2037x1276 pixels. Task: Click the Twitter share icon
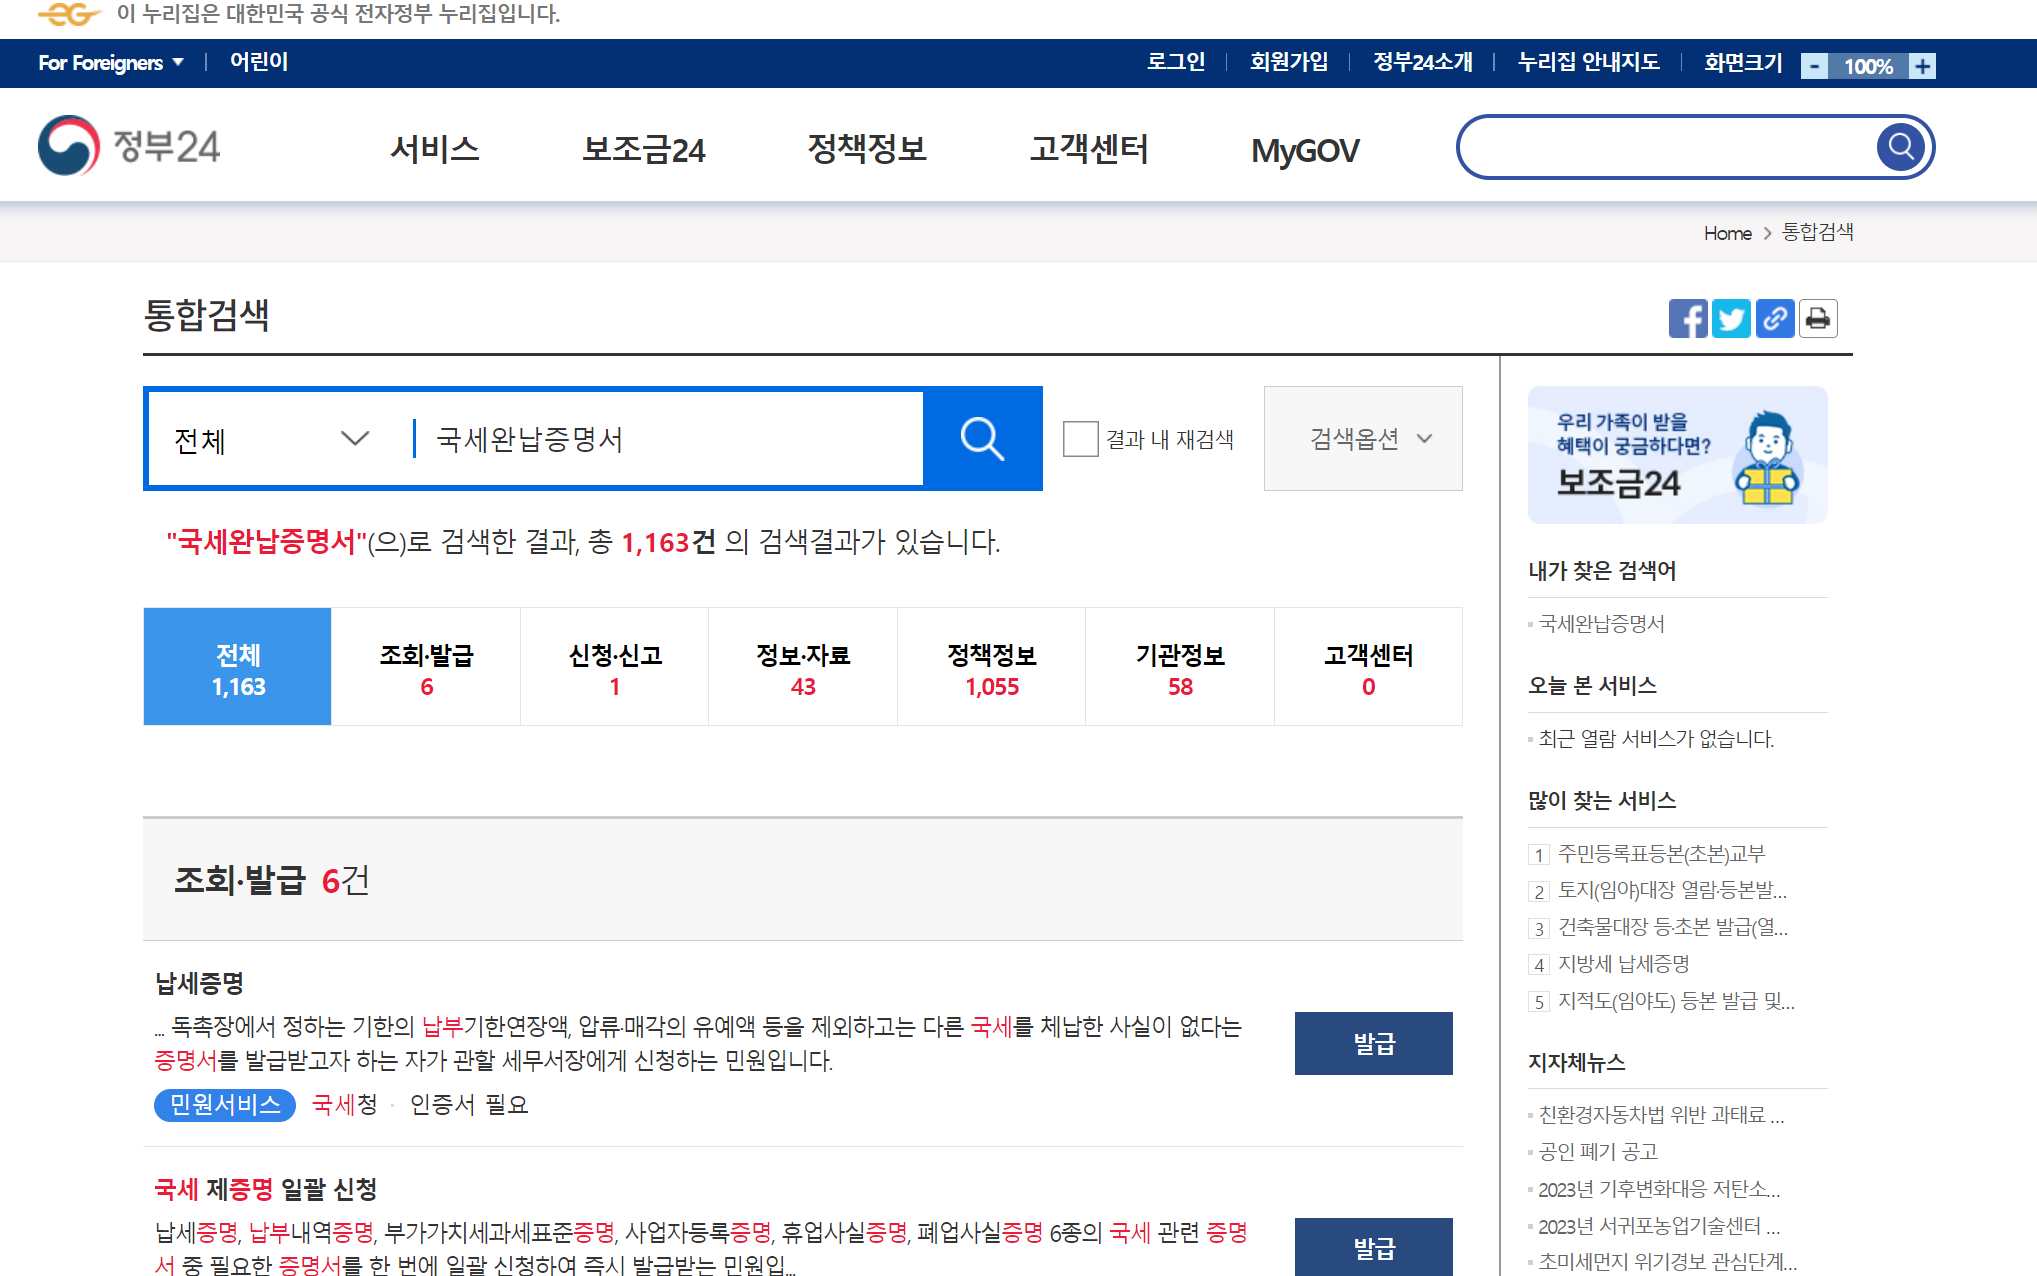(1731, 319)
